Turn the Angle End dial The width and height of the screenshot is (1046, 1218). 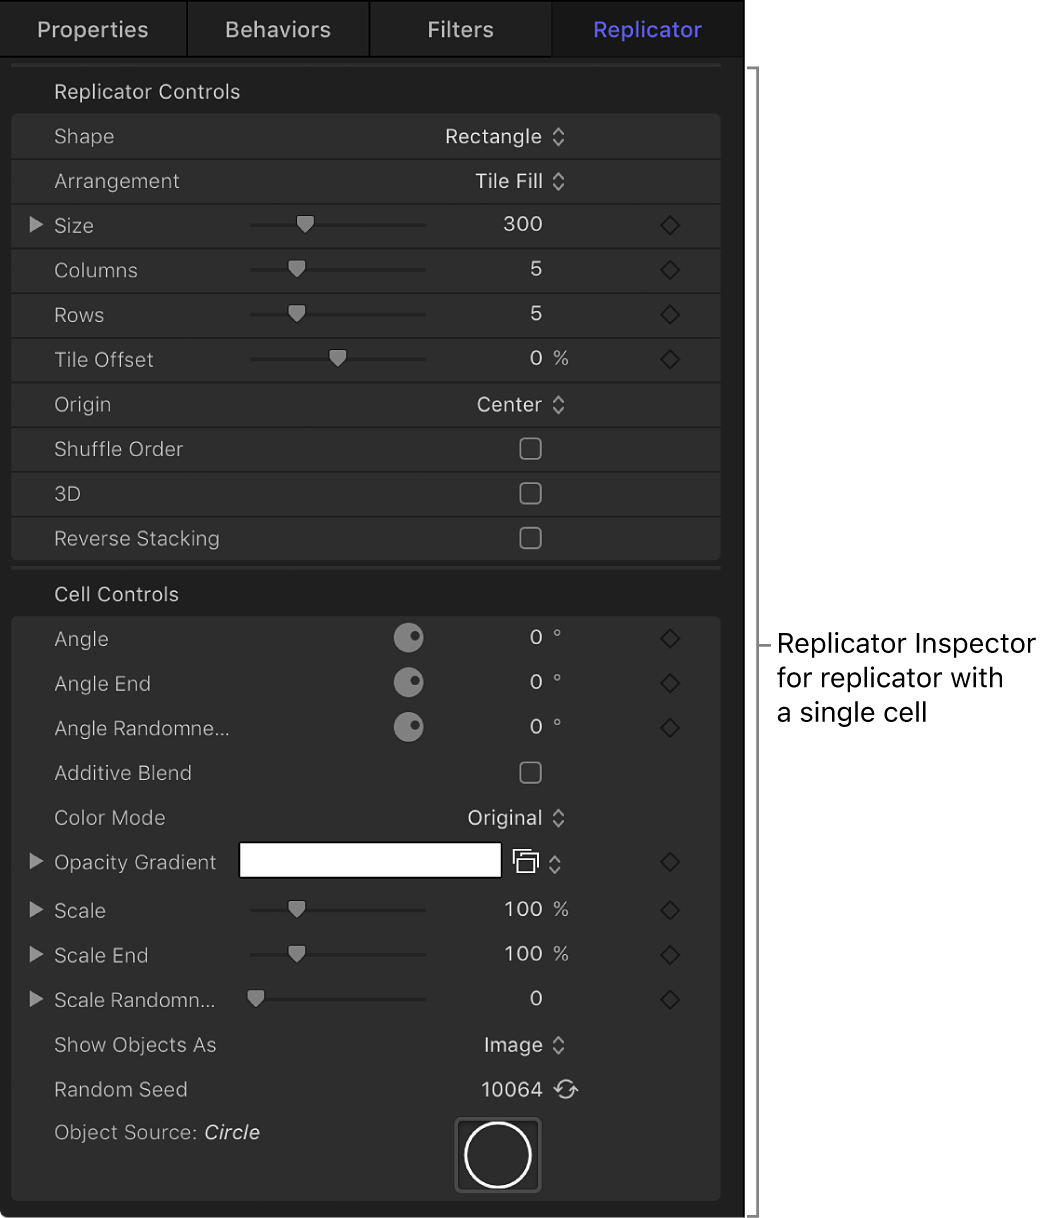[x=409, y=682]
